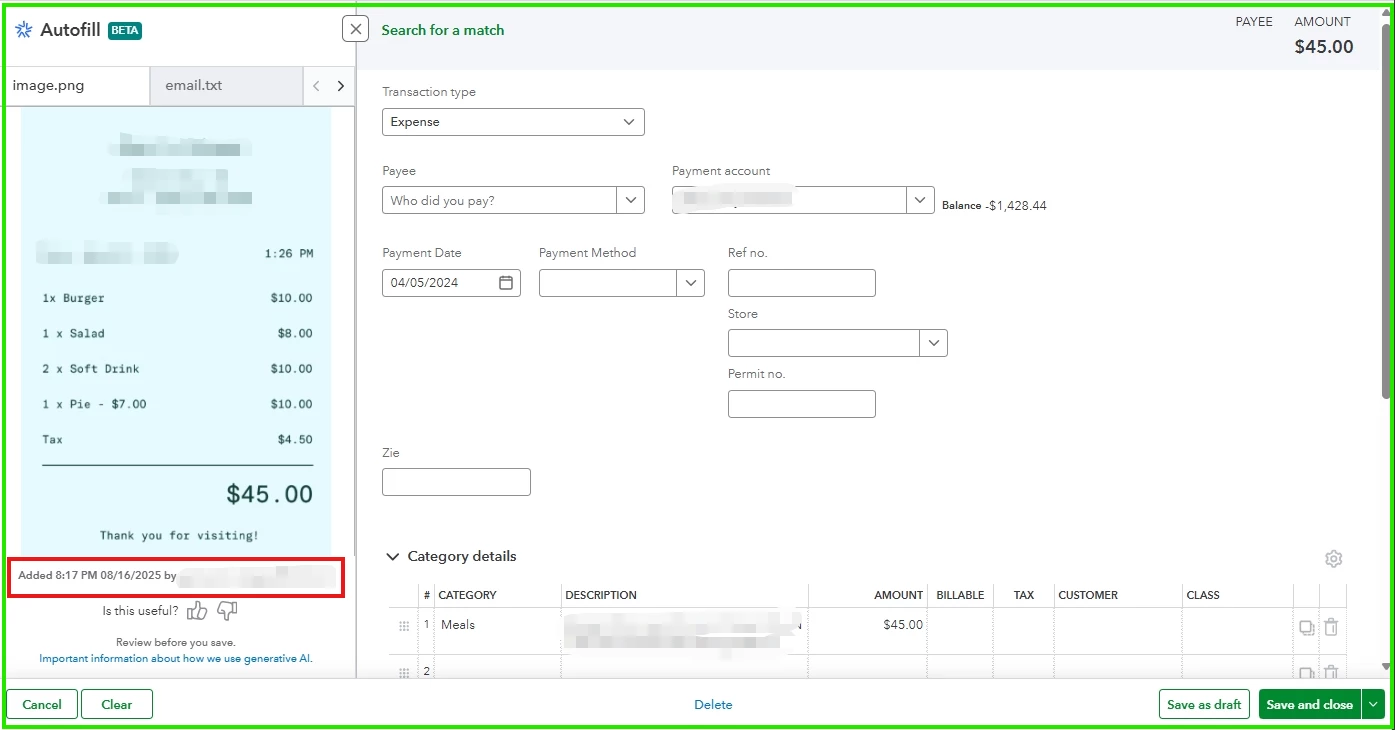The image size is (1395, 730).
Task: Click the BETA badge
Action: [125, 30]
